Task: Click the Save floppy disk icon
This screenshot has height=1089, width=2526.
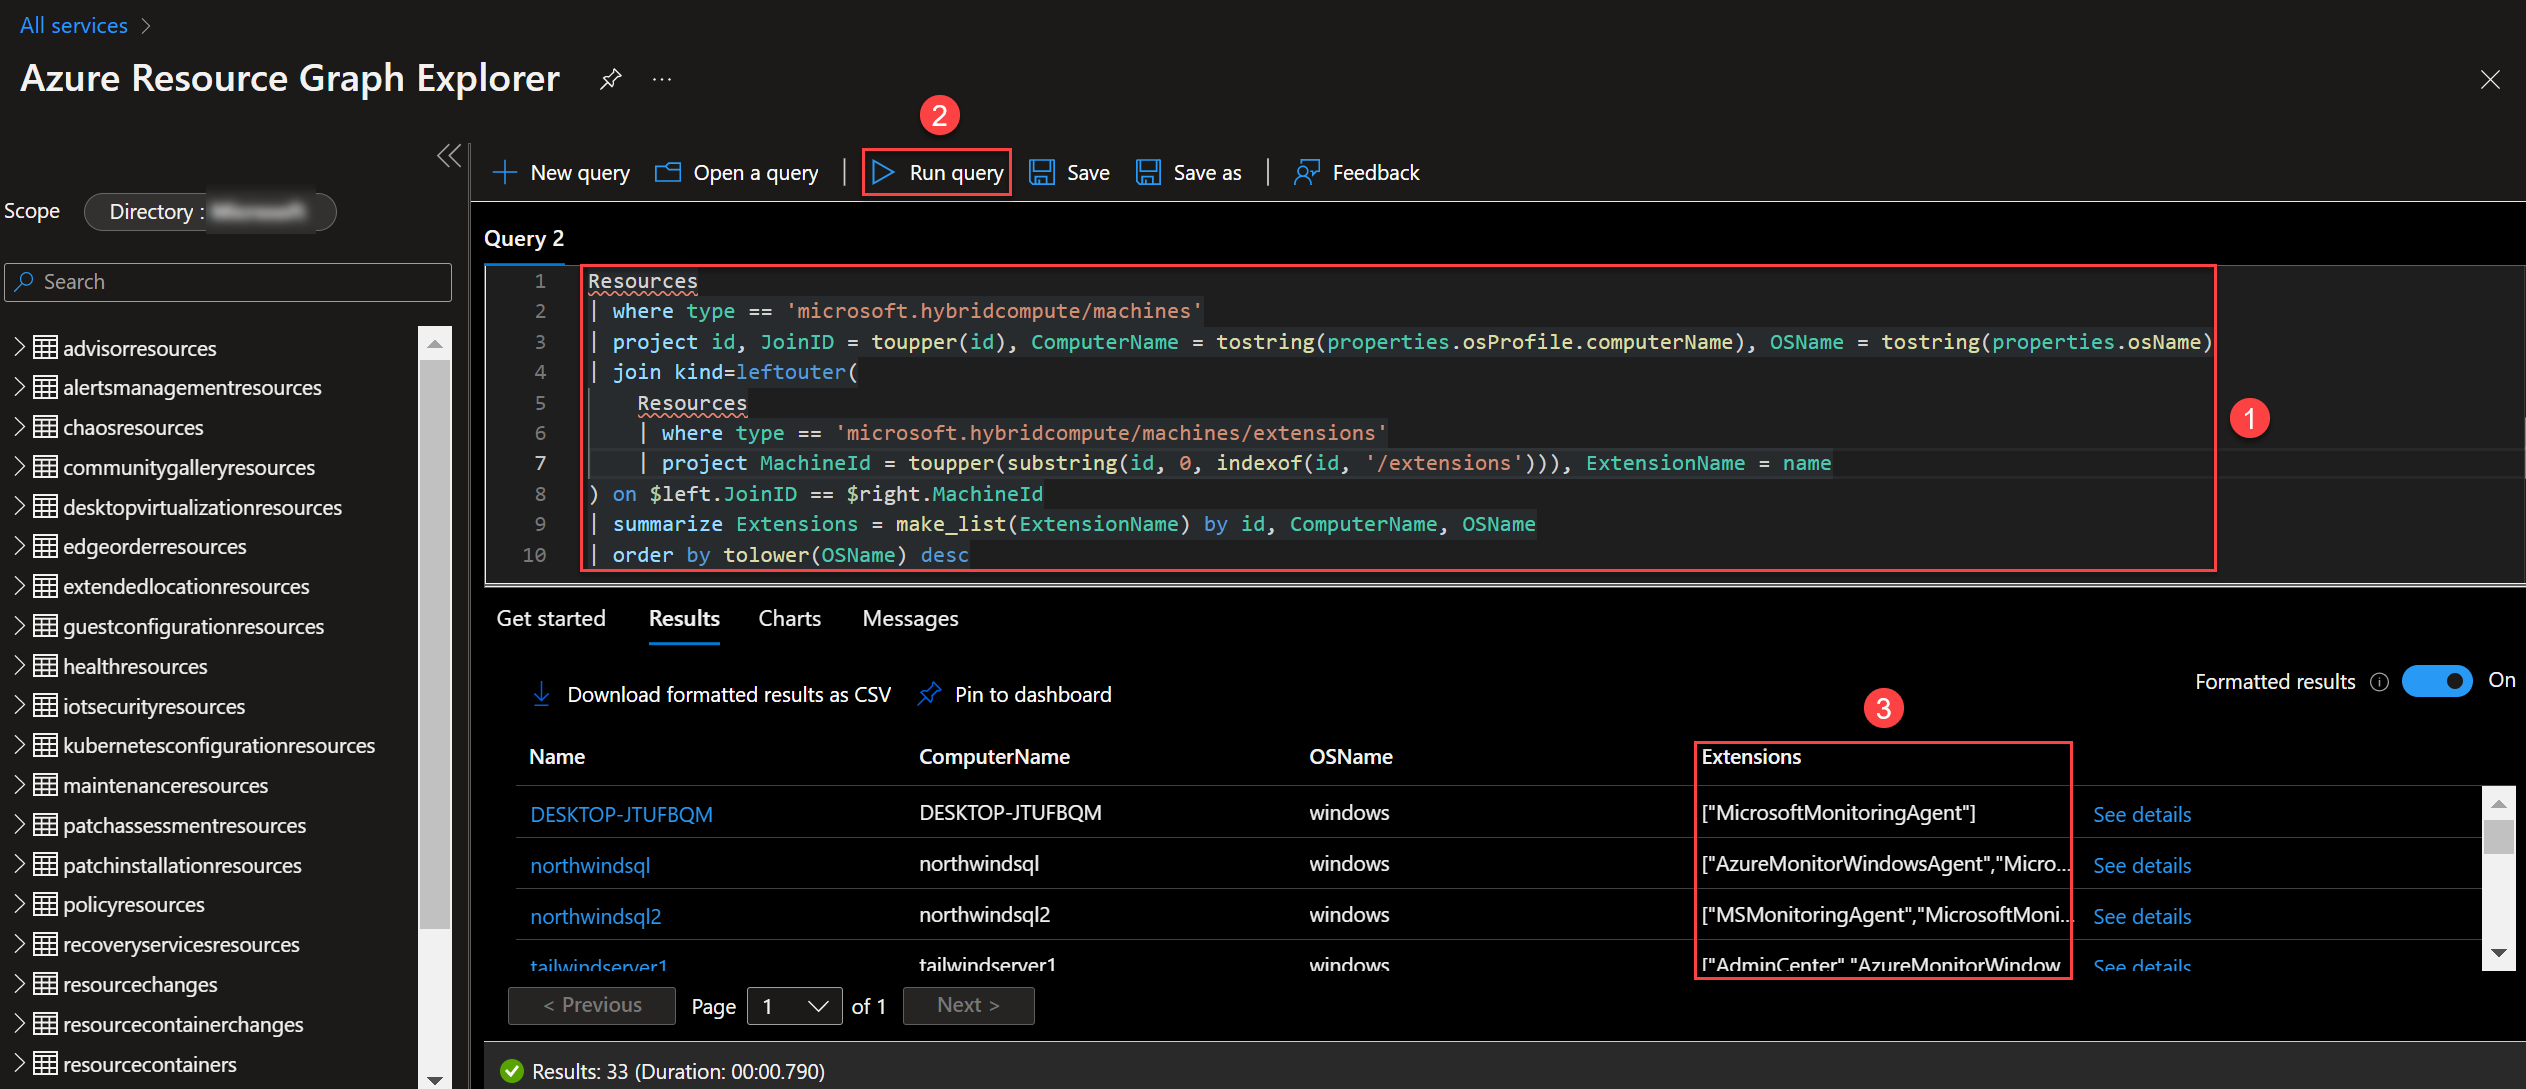Action: (x=1042, y=172)
